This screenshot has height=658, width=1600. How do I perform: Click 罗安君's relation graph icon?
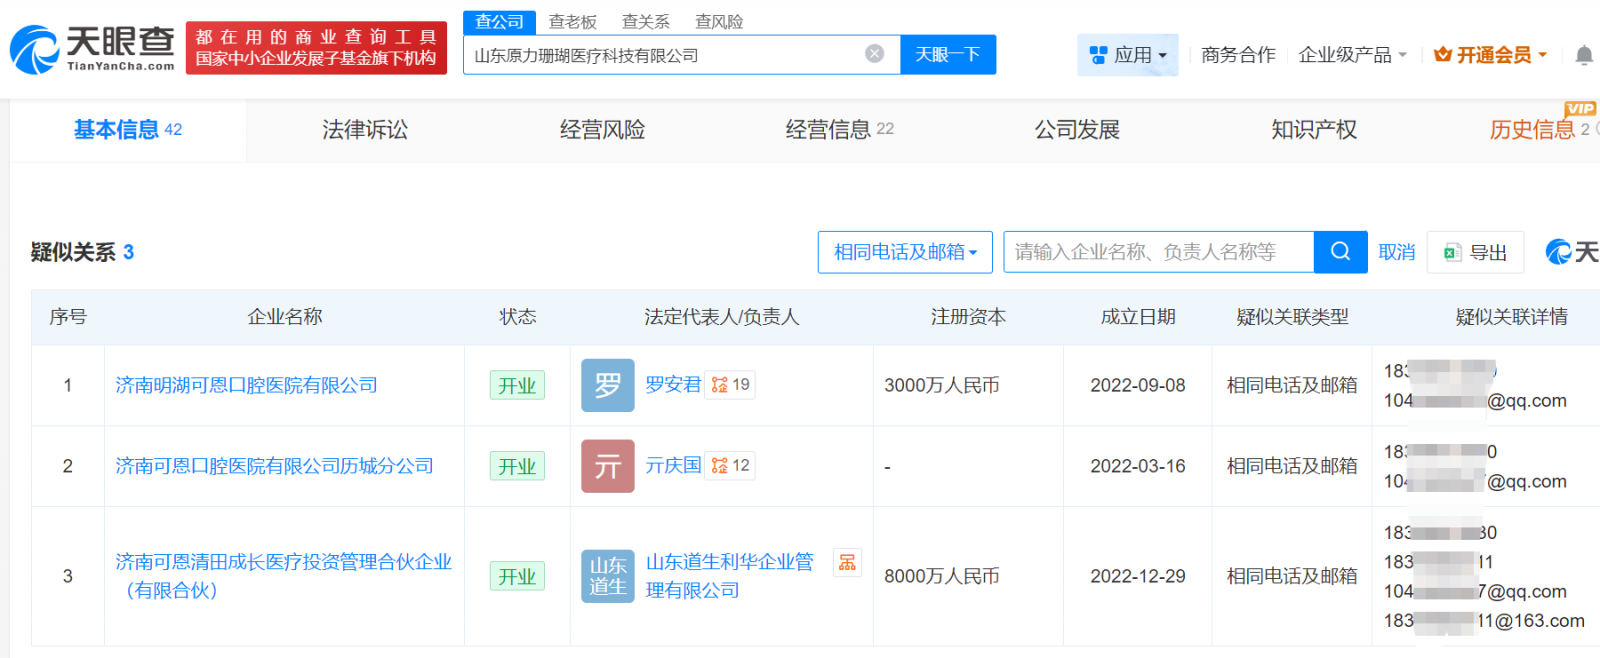pos(730,385)
